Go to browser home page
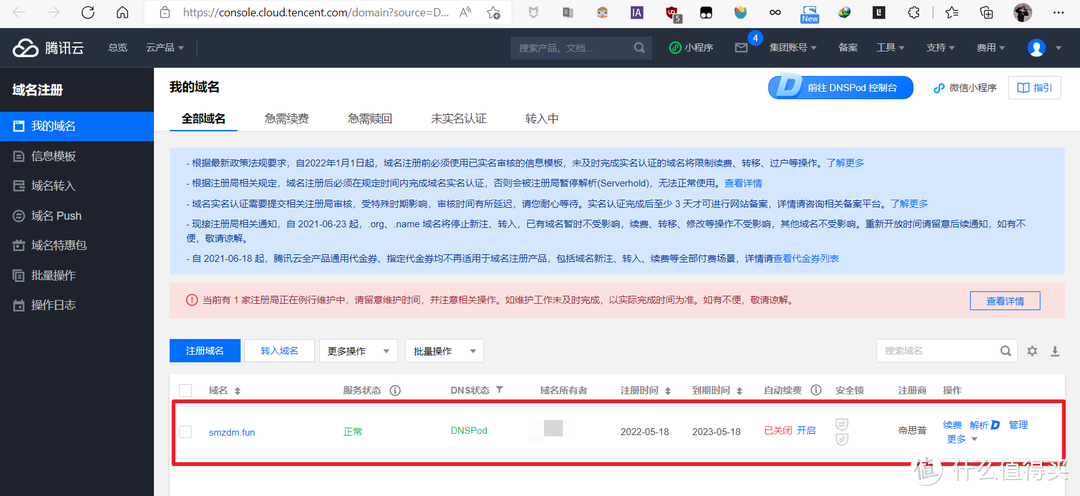This screenshot has height=496, width=1080. (122, 12)
